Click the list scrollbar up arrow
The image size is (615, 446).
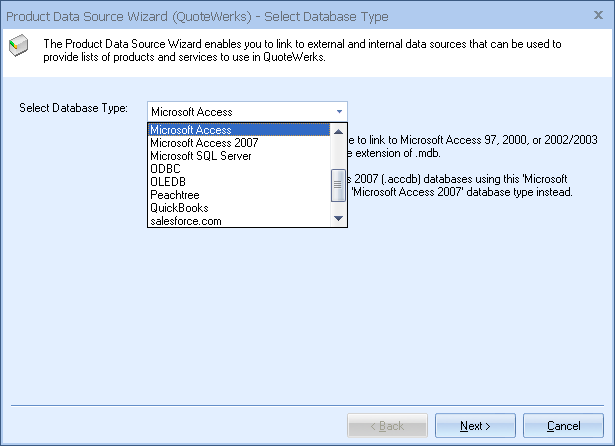pyautogui.click(x=338, y=131)
